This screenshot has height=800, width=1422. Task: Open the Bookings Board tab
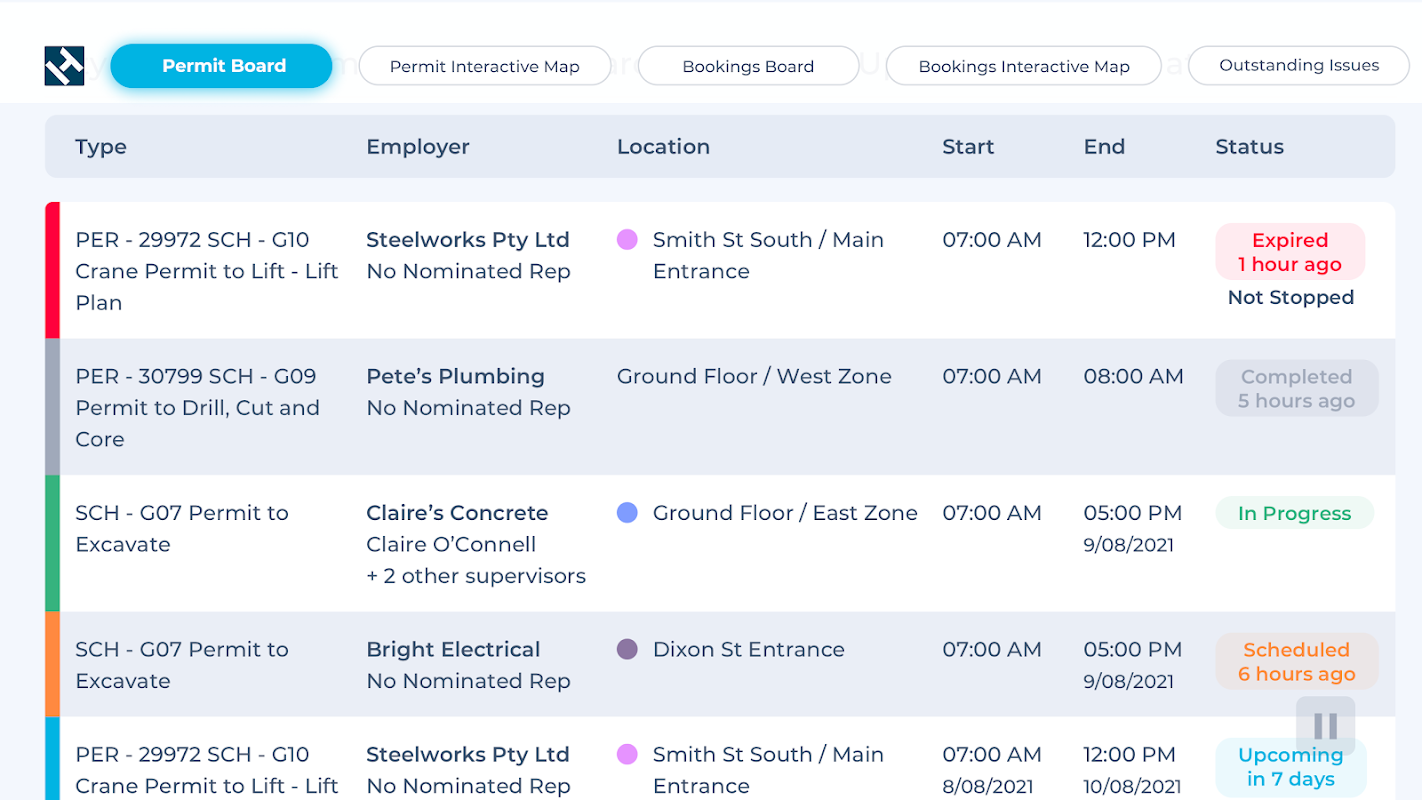pos(747,66)
